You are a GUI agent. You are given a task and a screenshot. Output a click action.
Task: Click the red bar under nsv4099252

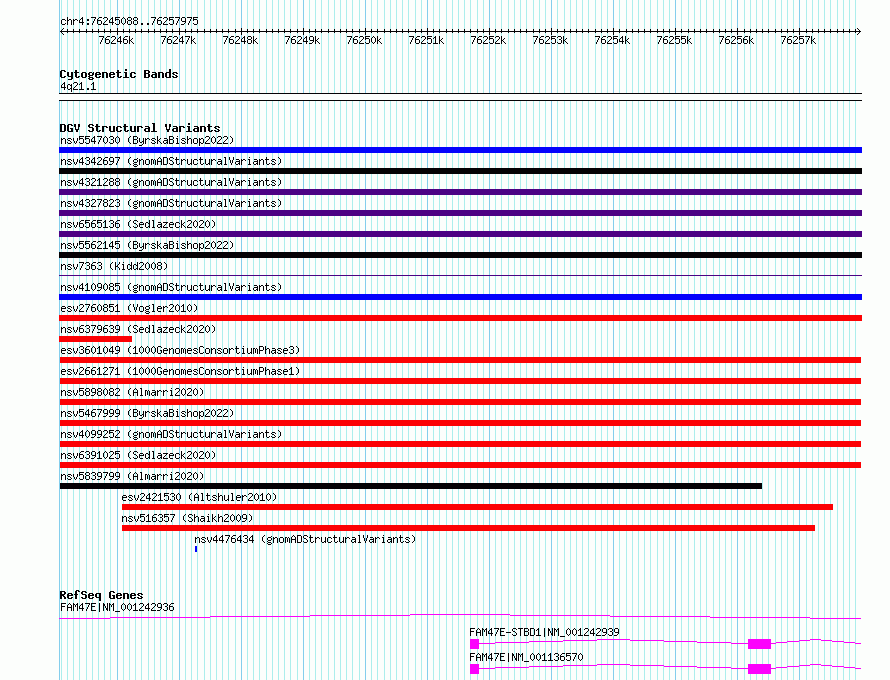[x=460, y=444]
